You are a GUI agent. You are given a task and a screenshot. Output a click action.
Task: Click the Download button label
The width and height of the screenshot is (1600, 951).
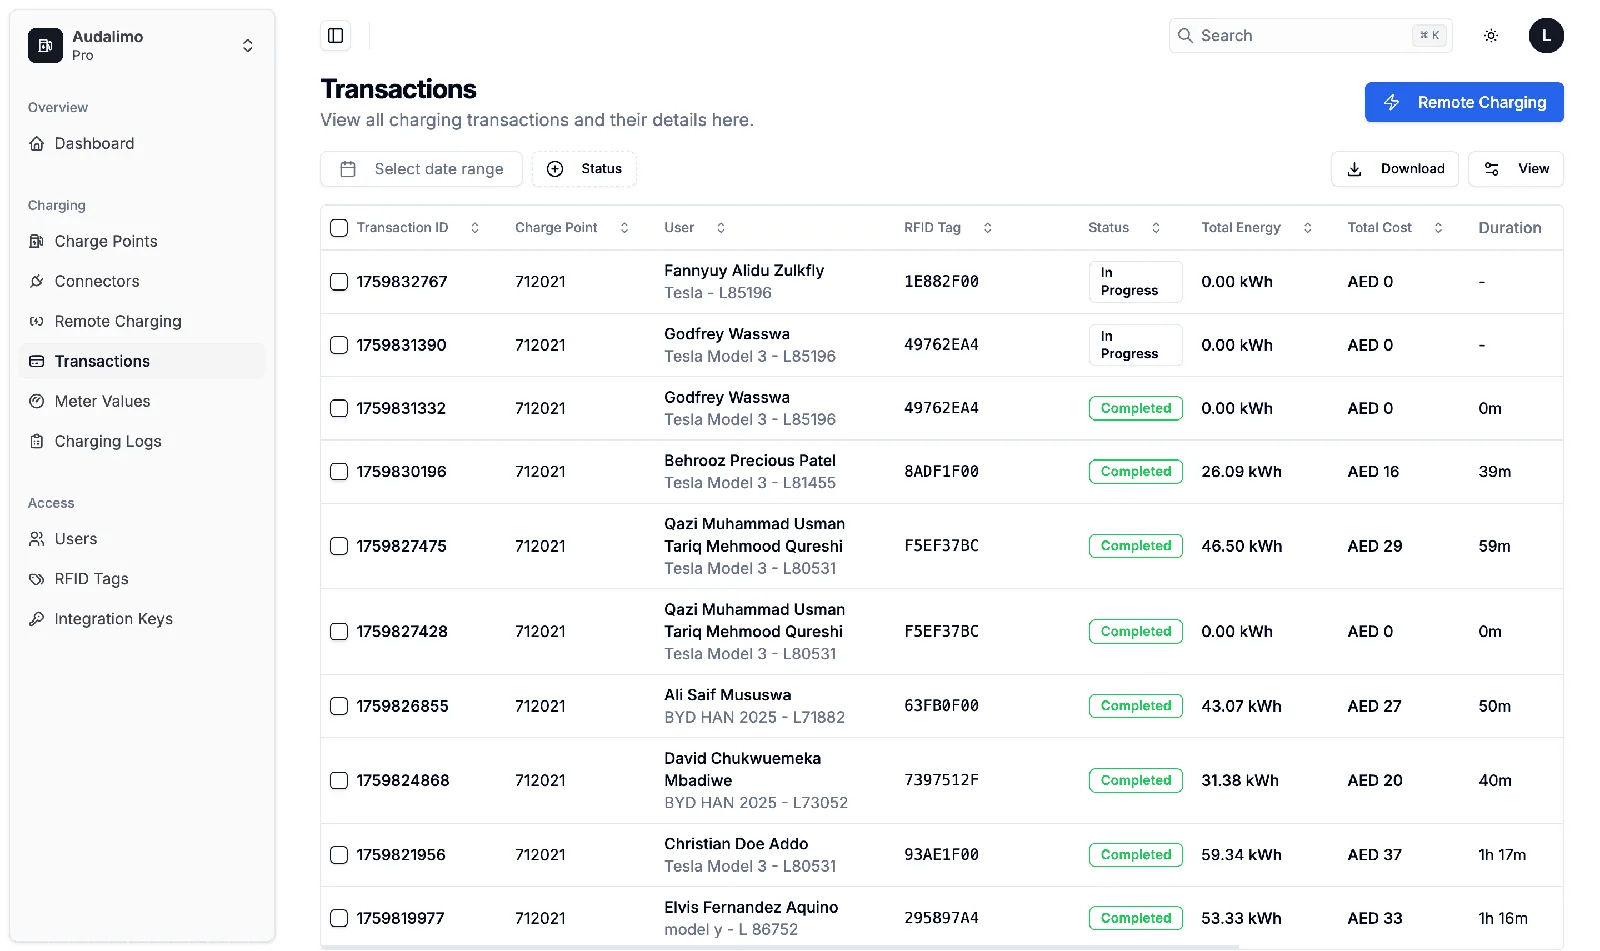point(1412,170)
